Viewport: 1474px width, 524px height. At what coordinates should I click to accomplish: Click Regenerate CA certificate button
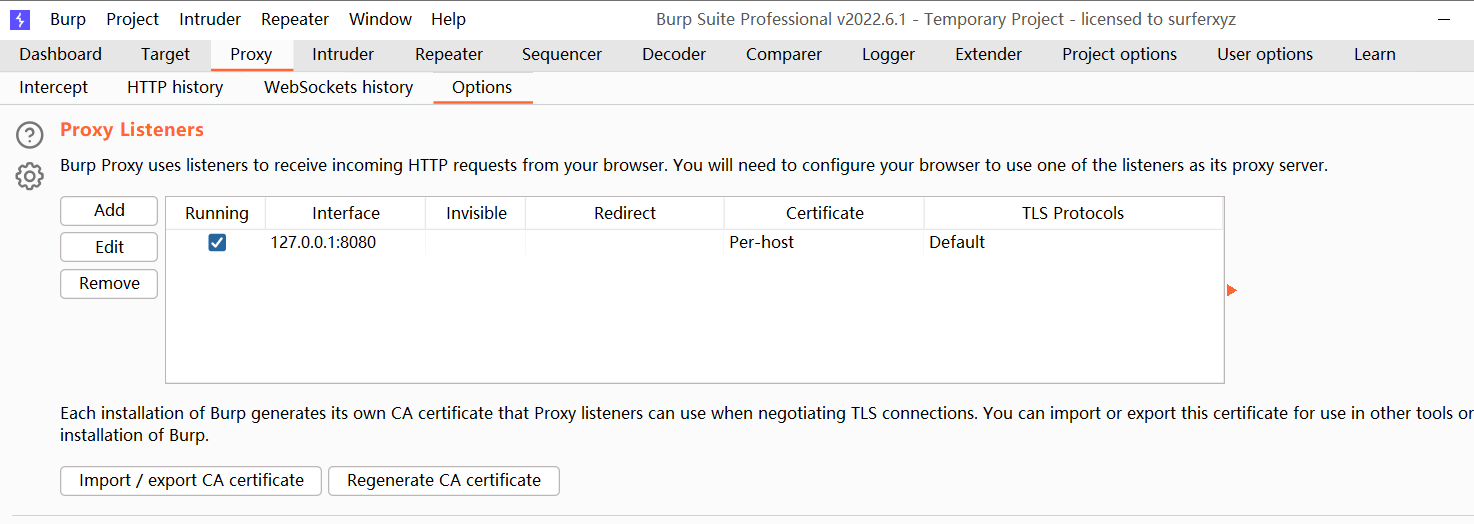click(x=443, y=480)
